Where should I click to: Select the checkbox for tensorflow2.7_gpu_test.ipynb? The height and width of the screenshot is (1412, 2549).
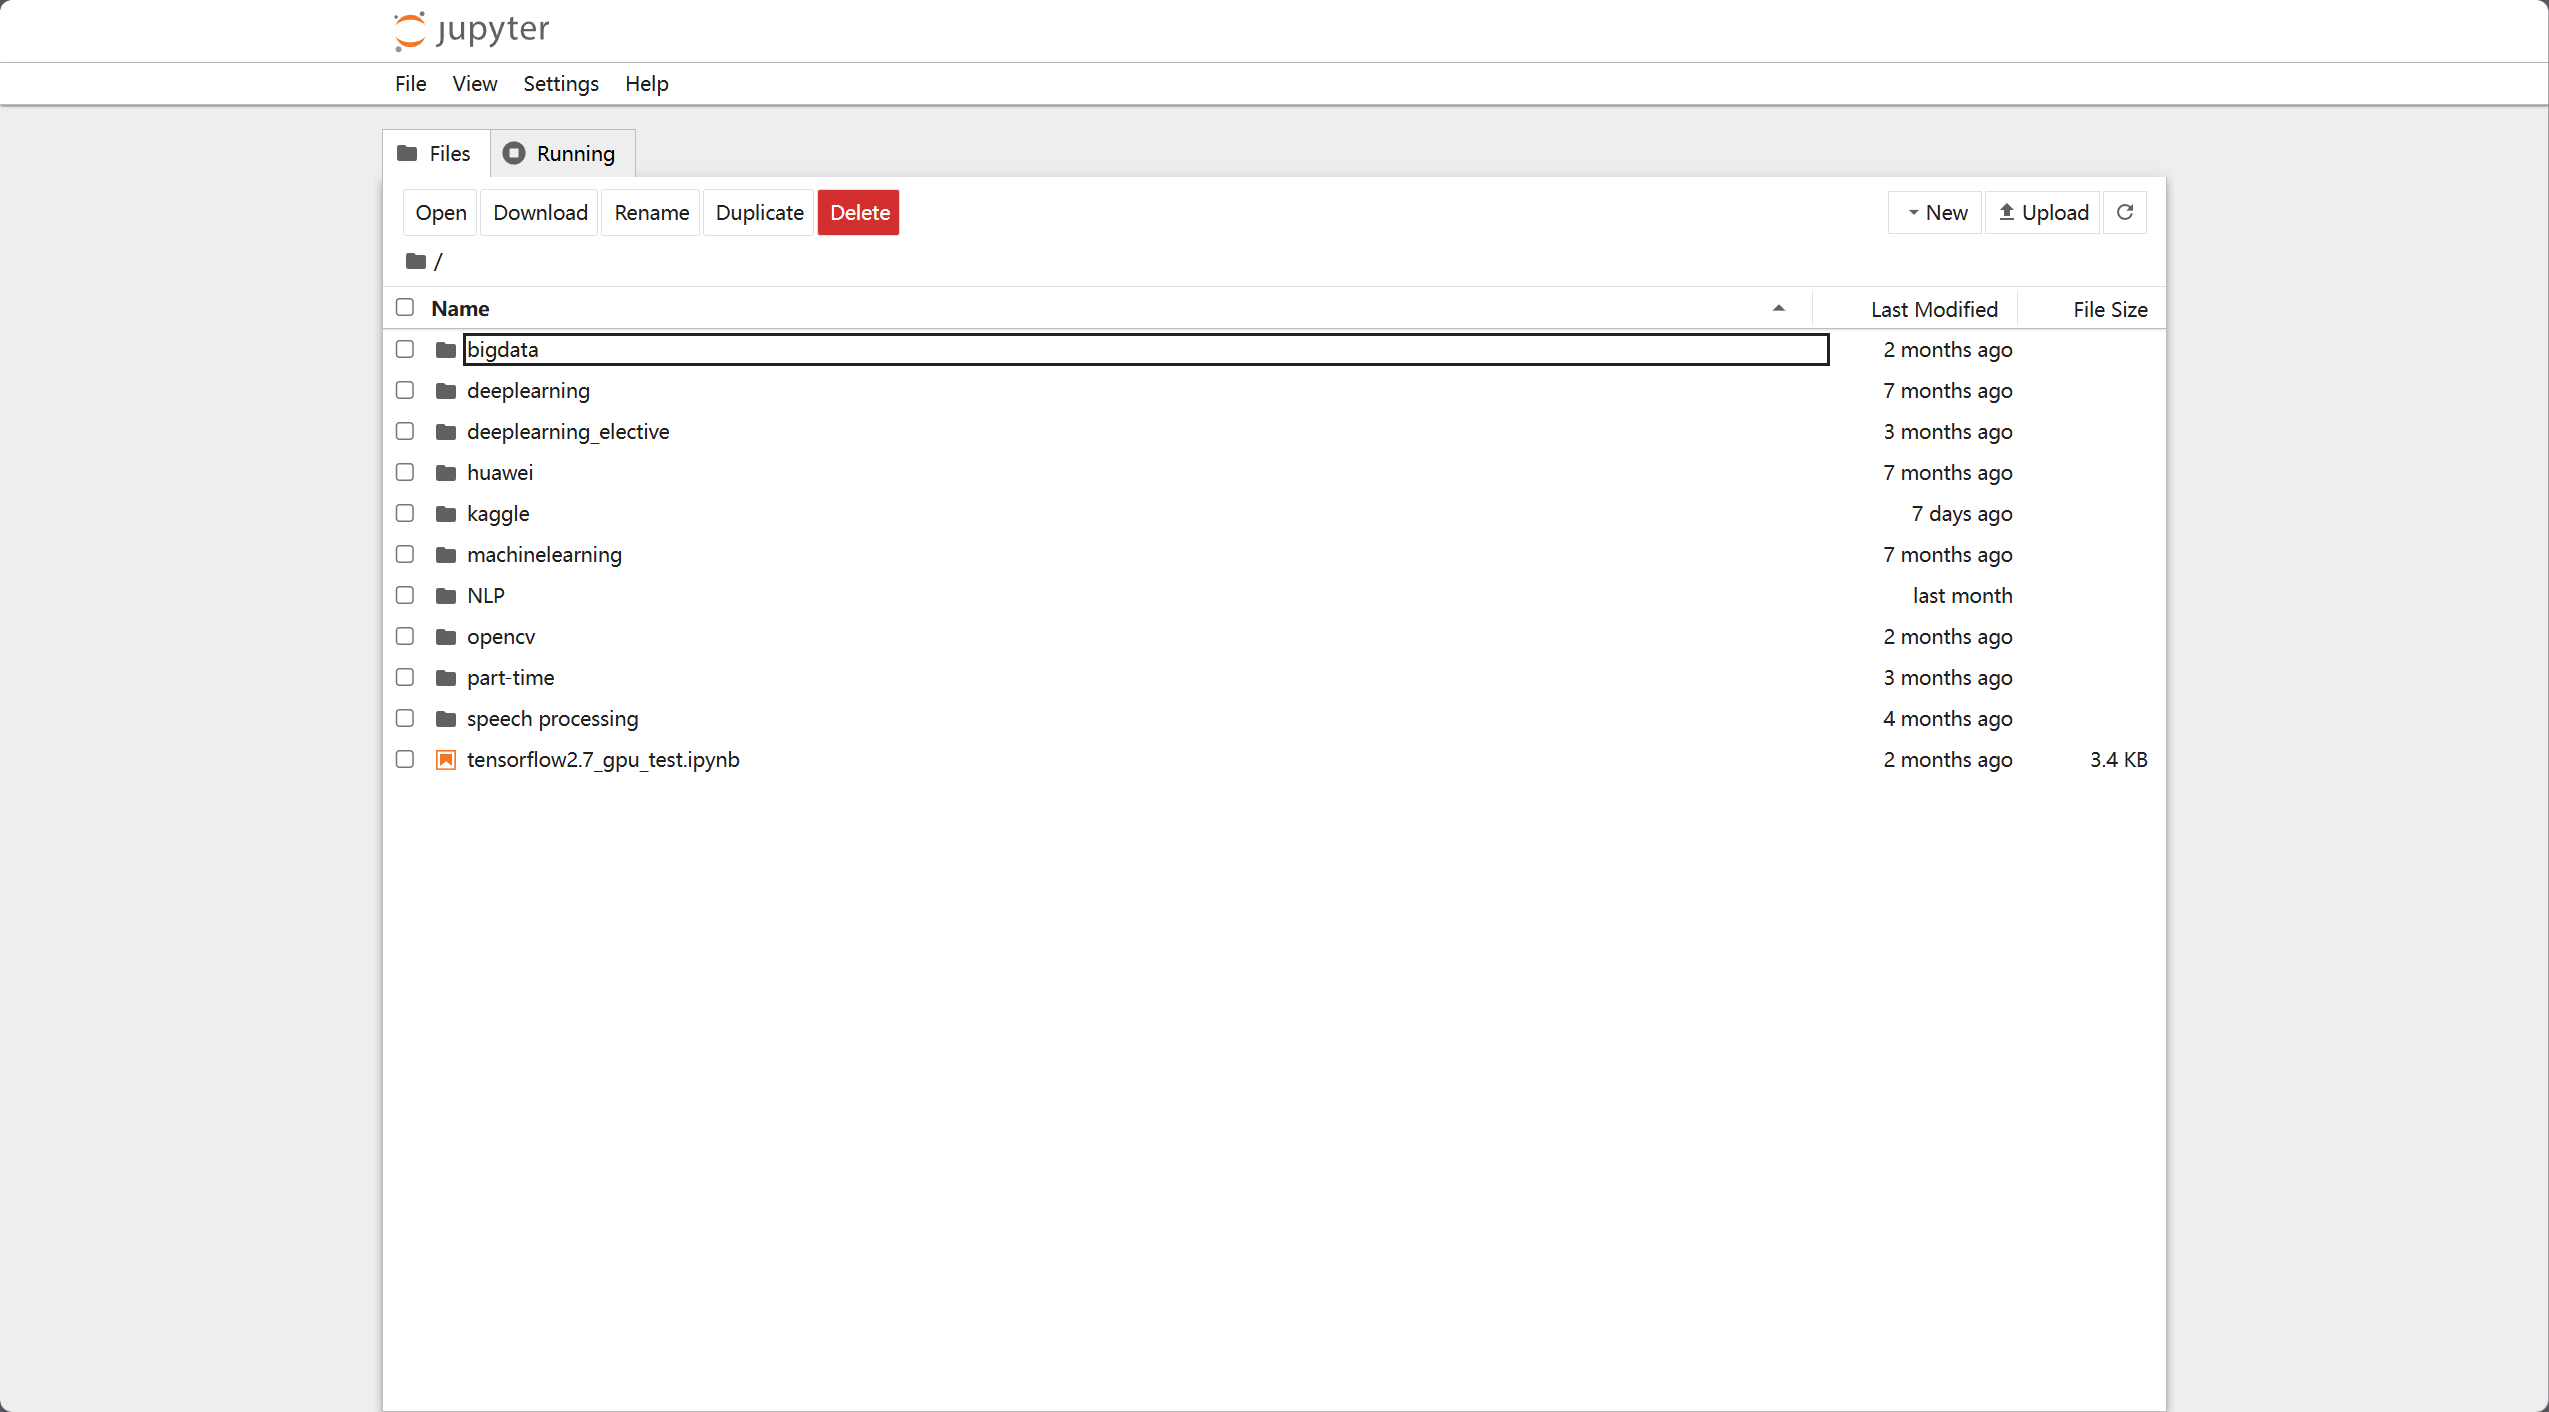point(405,760)
